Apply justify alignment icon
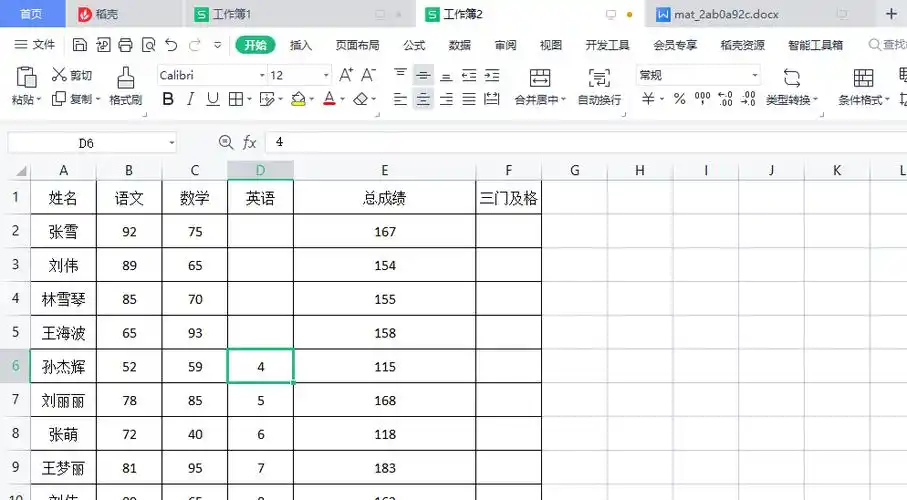This screenshot has height=500, width=907. 469,99
